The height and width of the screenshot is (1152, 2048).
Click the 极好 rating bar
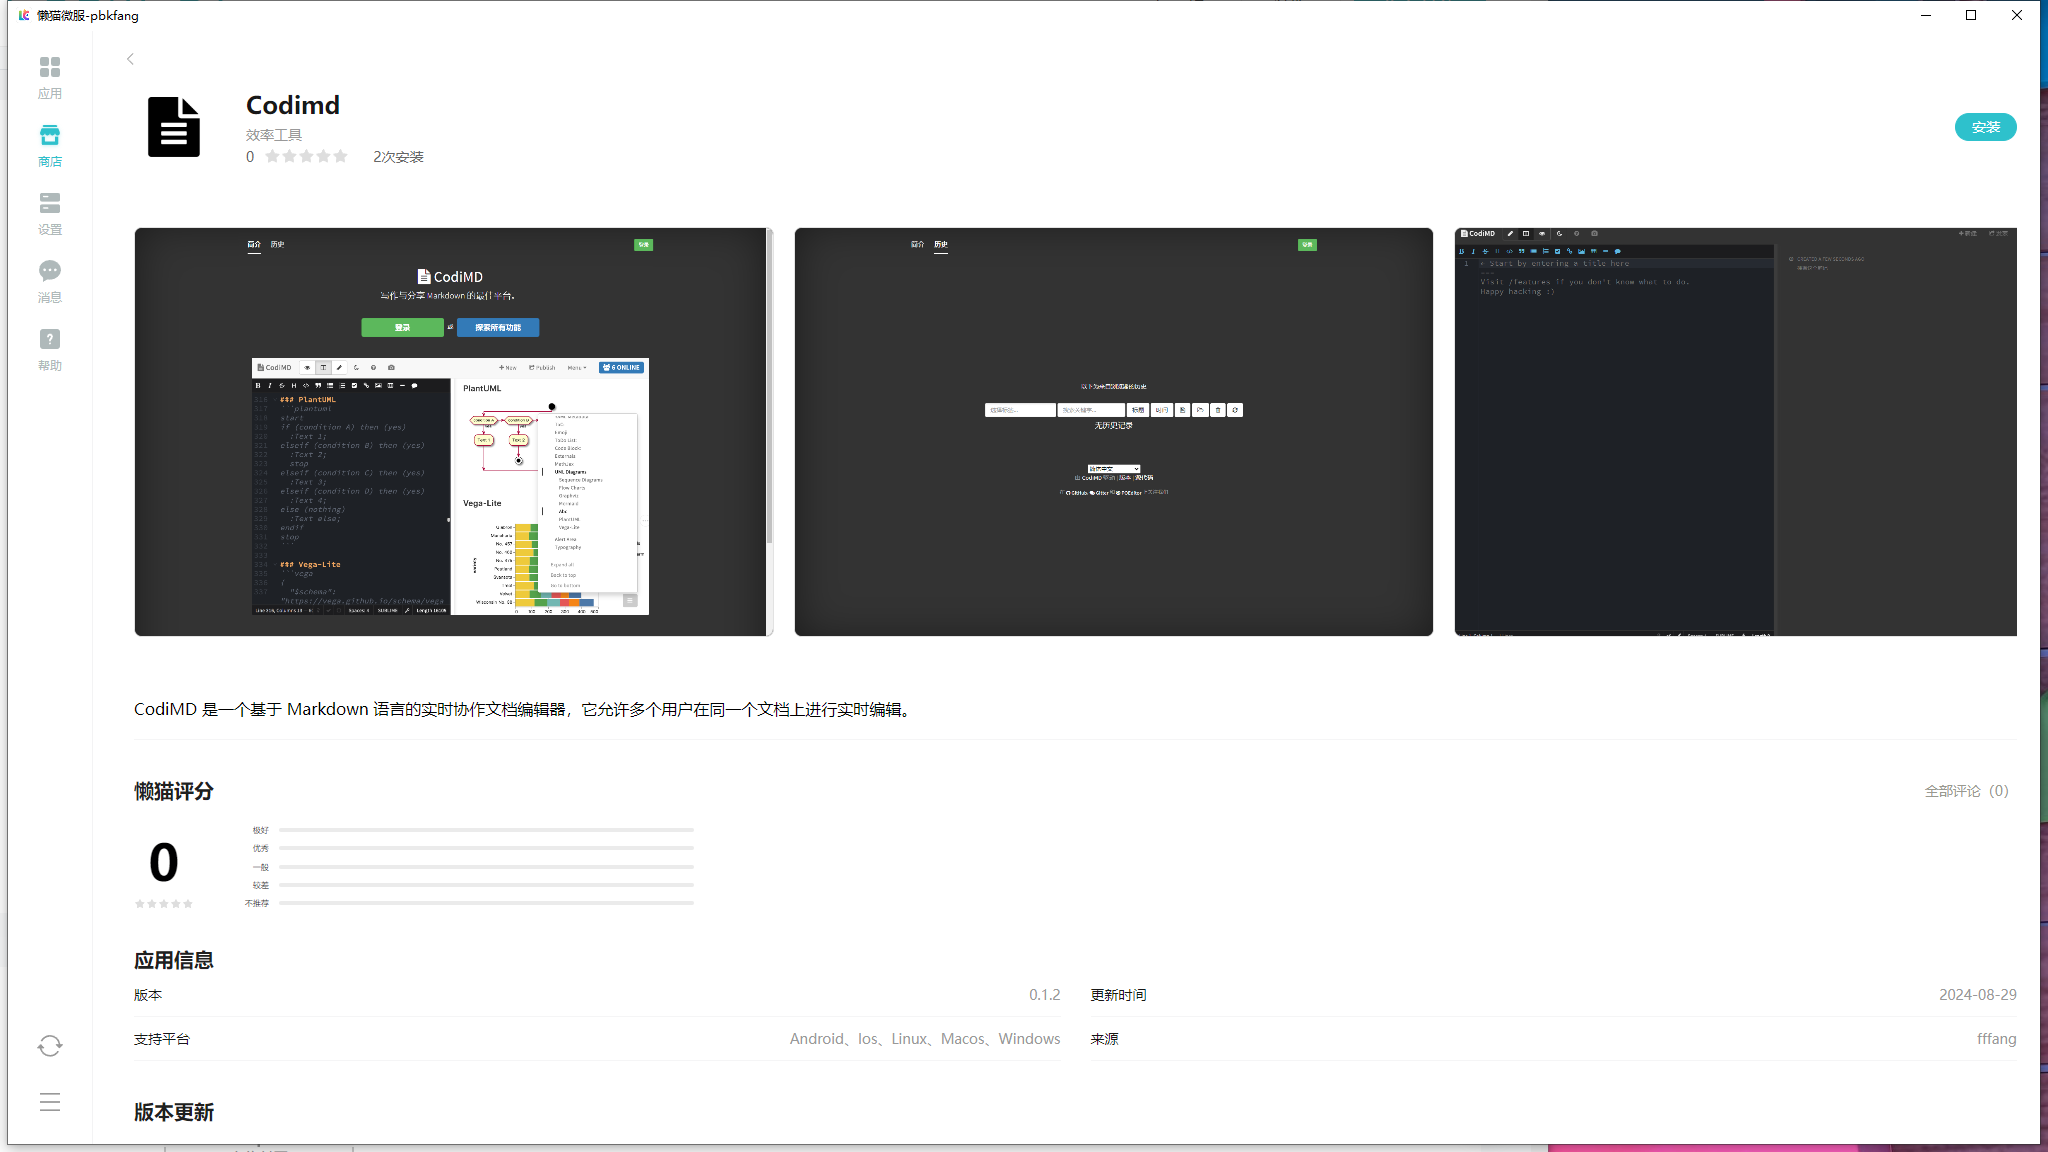tap(486, 830)
